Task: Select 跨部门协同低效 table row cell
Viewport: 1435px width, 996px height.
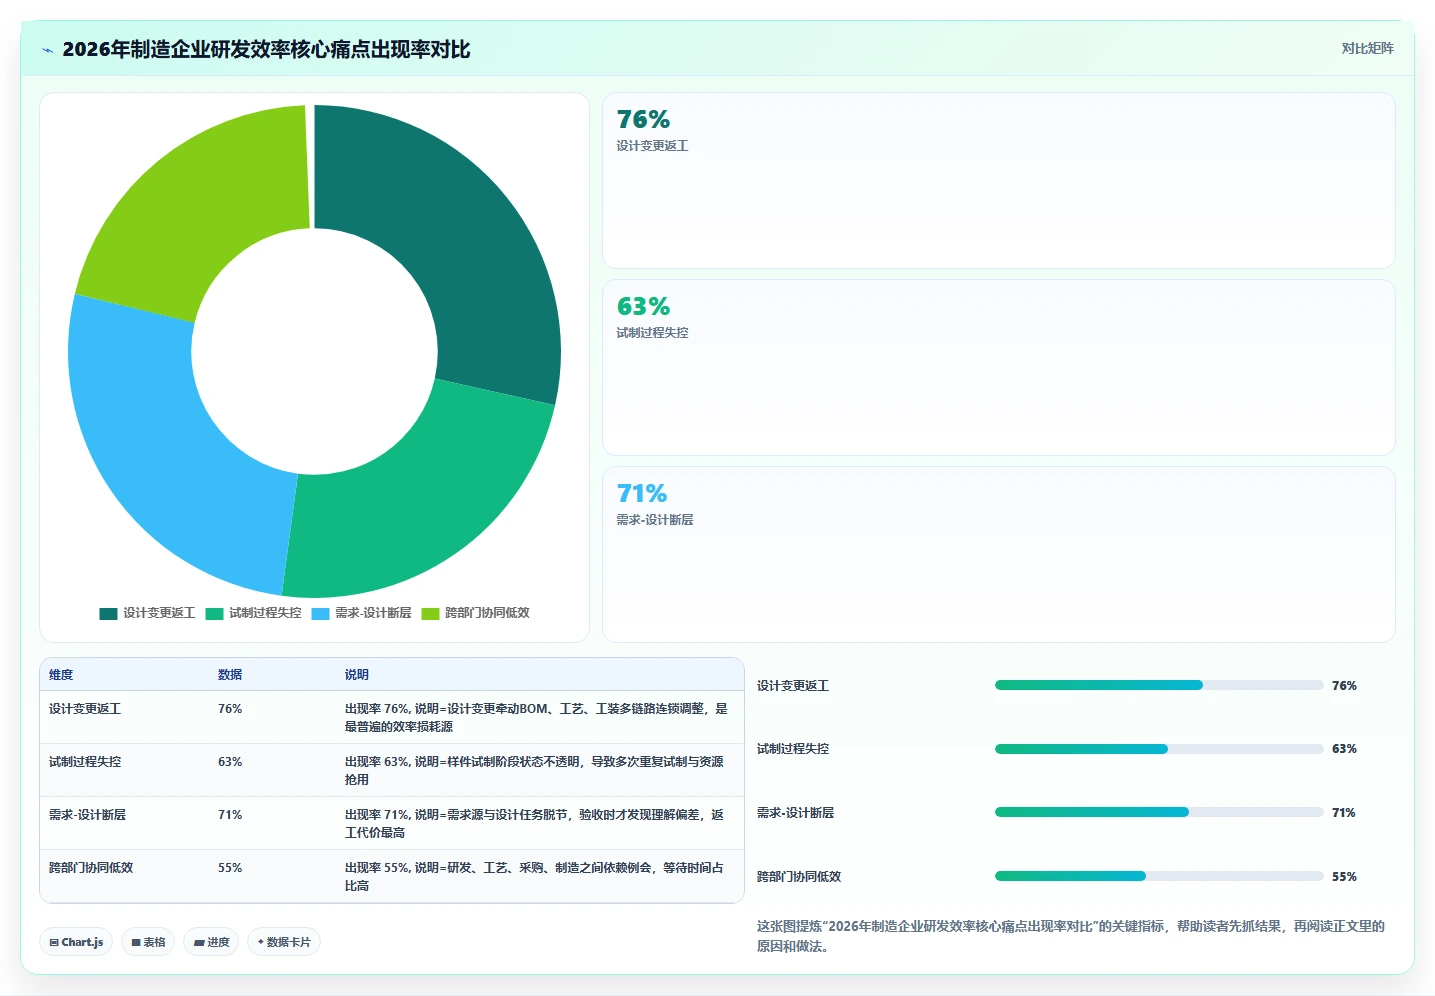Action: pyautogui.click(x=91, y=868)
